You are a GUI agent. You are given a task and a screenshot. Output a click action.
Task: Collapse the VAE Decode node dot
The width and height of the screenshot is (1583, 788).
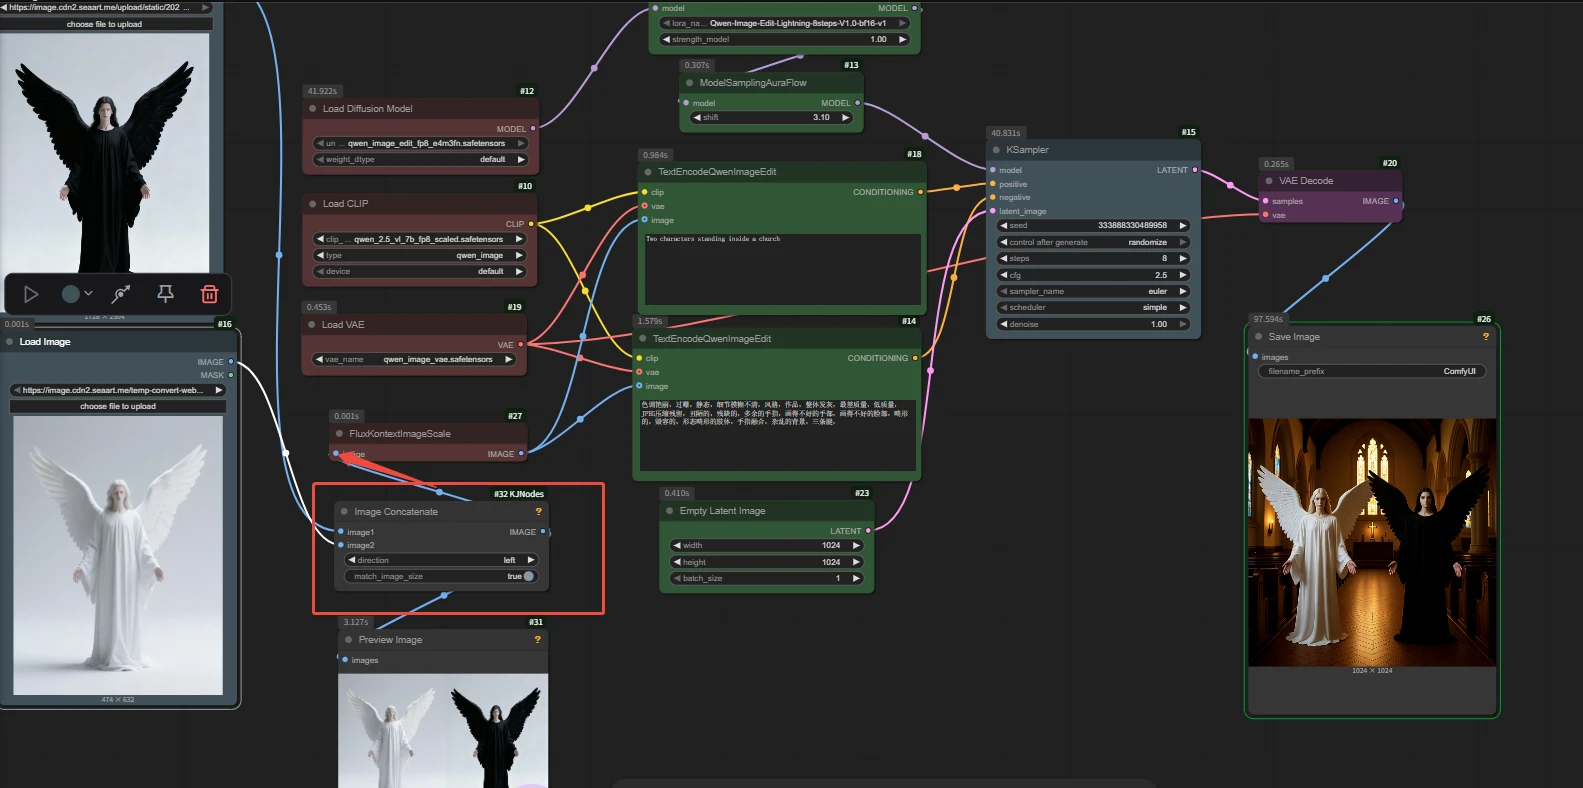point(1269,181)
